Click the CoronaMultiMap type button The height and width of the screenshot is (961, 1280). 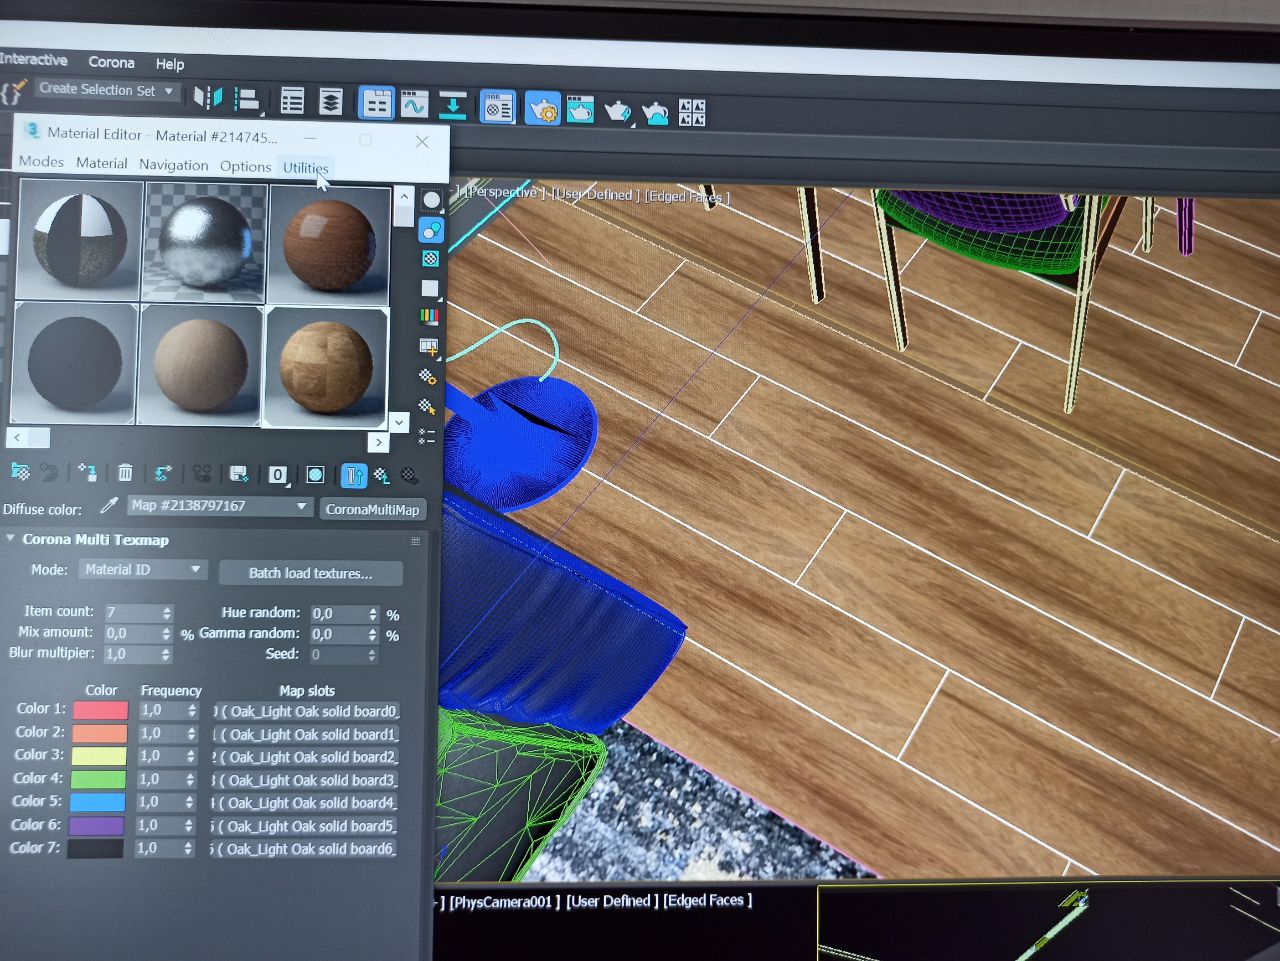coord(372,509)
